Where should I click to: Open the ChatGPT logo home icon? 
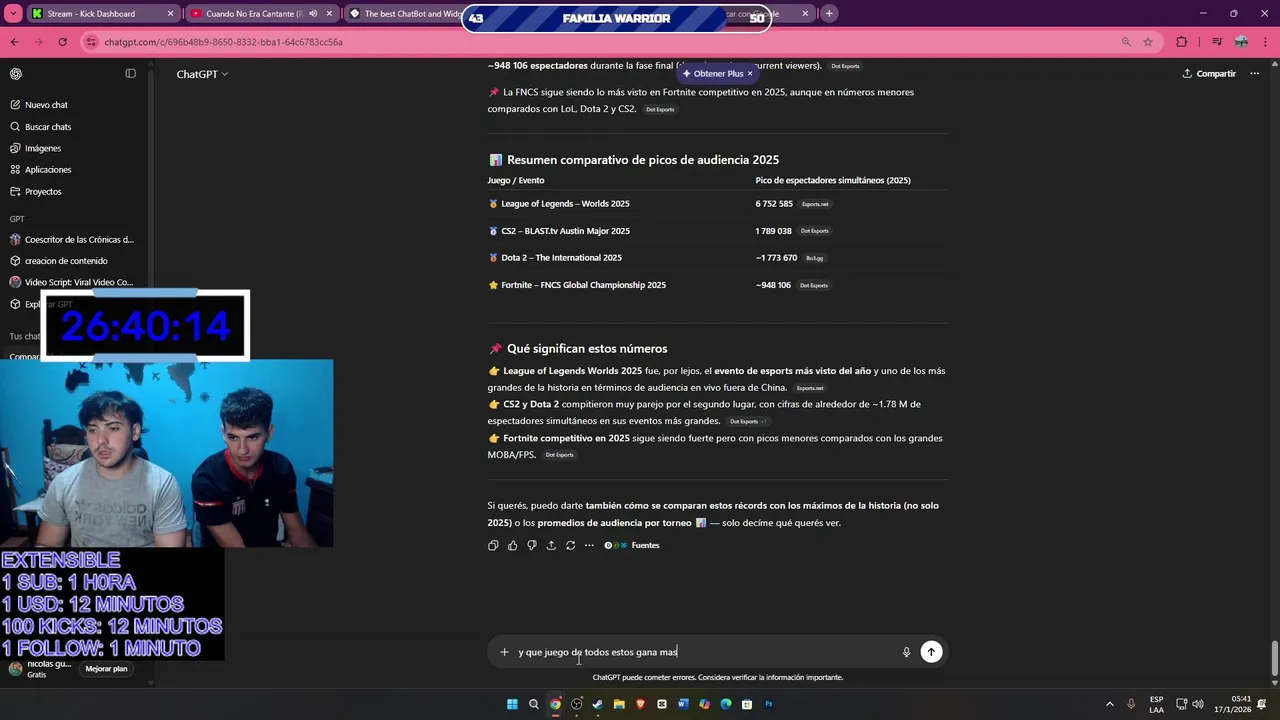(16, 74)
